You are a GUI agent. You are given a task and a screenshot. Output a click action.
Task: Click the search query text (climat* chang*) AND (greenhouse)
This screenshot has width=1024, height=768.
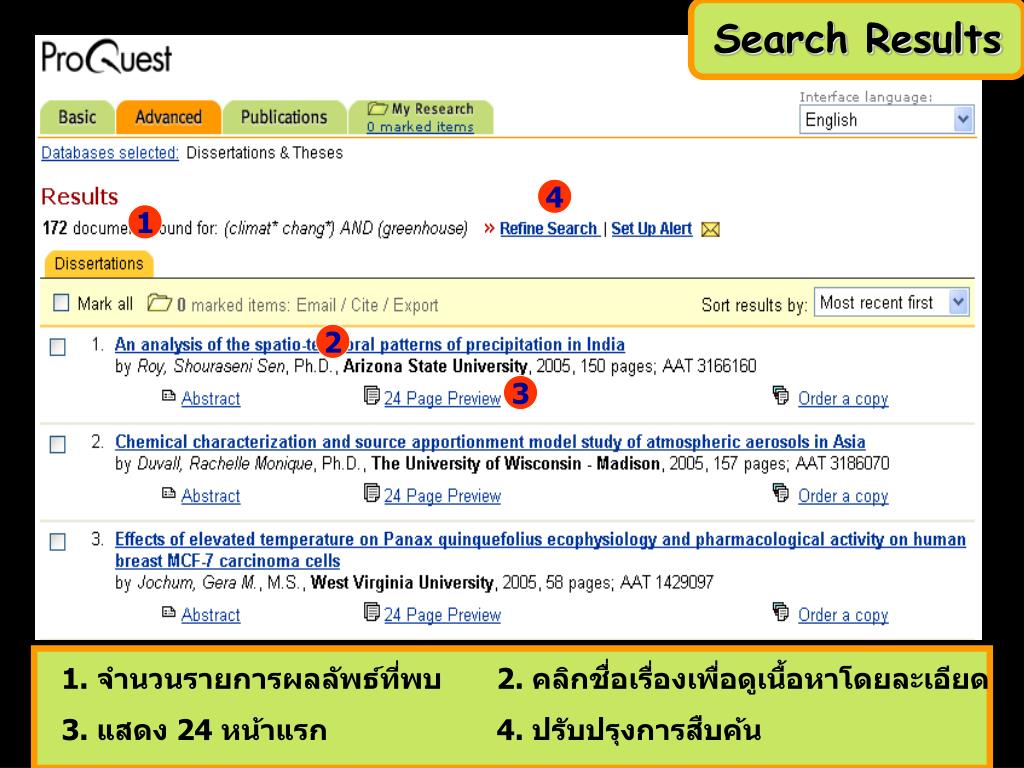coord(346,229)
